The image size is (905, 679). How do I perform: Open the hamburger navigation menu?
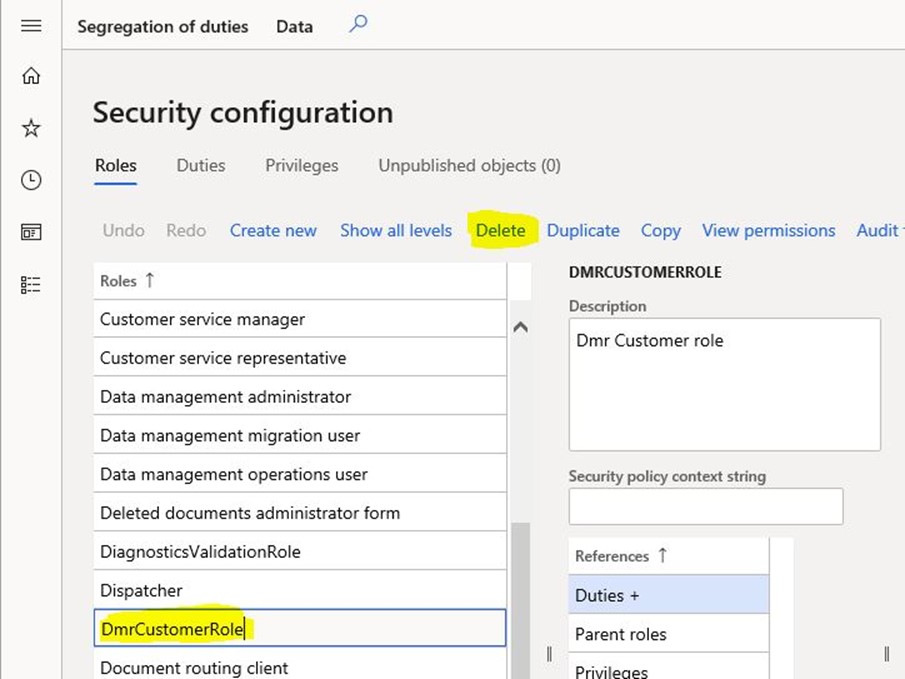pyautogui.click(x=31, y=26)
